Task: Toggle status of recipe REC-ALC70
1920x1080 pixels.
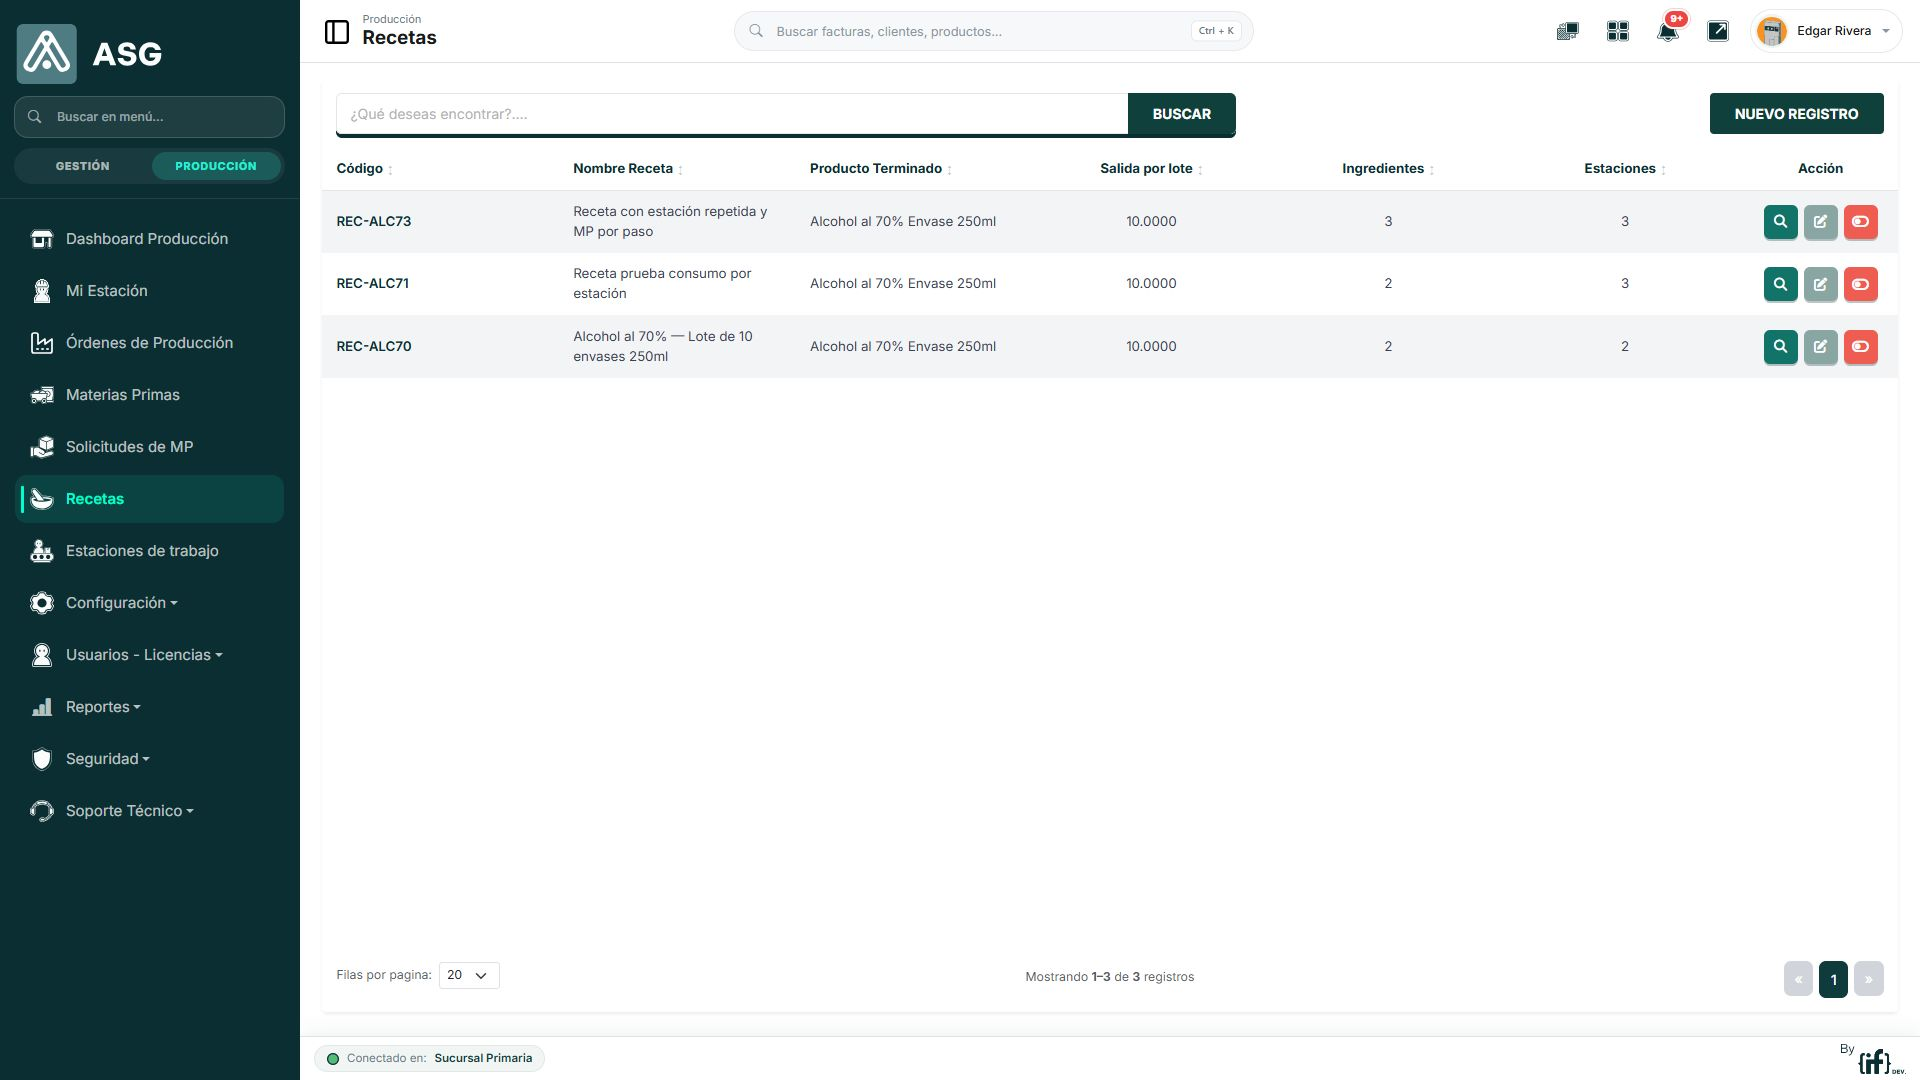Action: tap(1860, 347)
